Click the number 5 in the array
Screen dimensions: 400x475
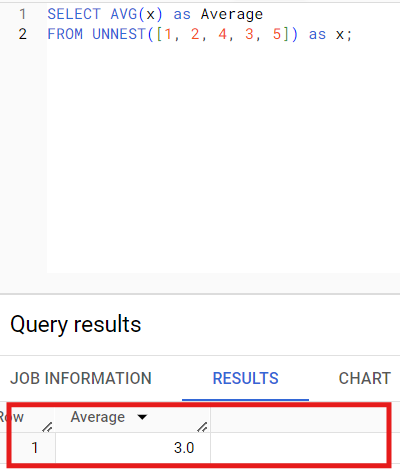[x=277, y=34]
